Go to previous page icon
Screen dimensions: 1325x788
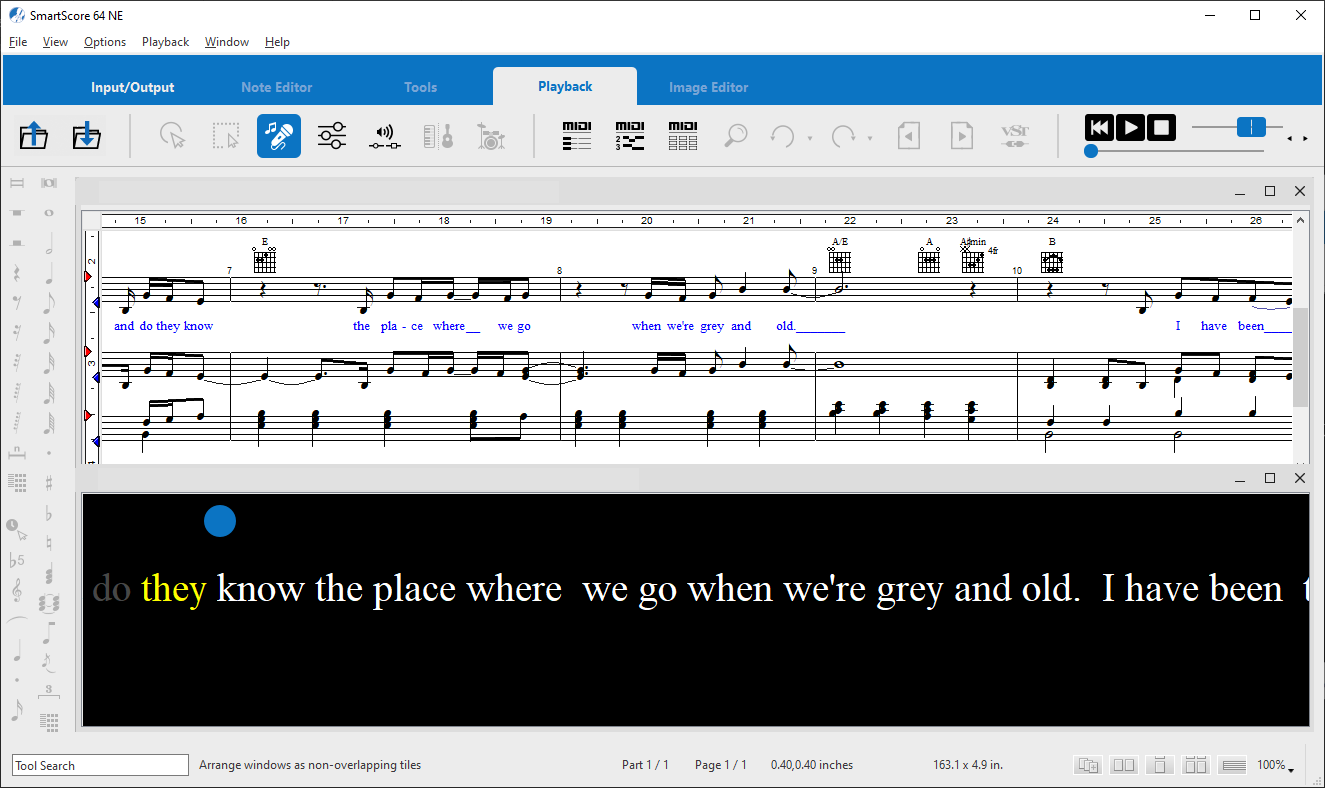pos(908,135)
